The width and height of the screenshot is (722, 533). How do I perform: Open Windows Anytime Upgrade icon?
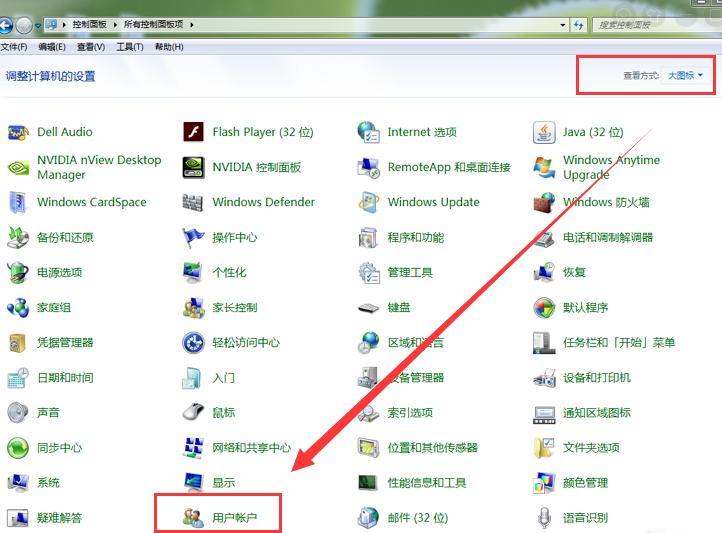[544, 168]
